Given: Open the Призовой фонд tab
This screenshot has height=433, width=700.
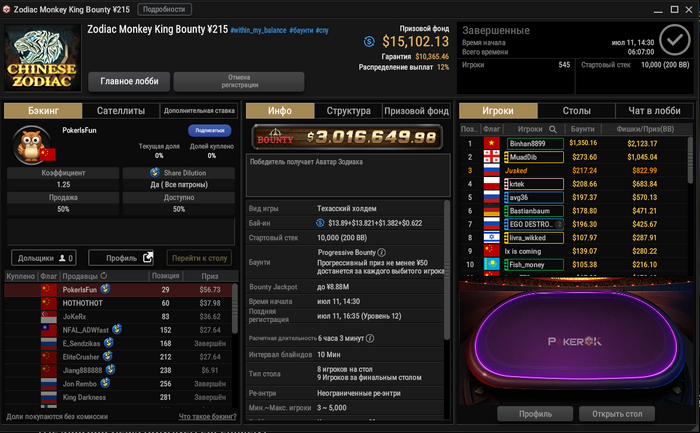Looking at the screenshot, I should coord(416,111).
